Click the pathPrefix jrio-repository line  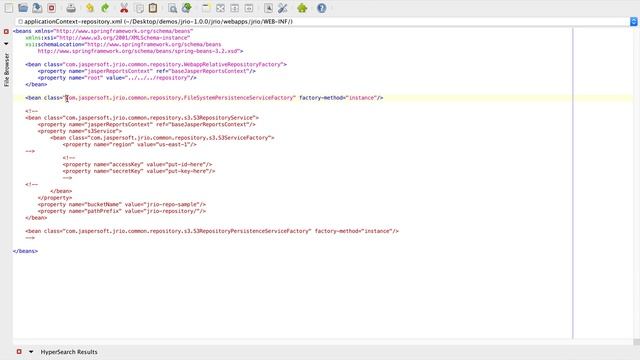(122, 211)
